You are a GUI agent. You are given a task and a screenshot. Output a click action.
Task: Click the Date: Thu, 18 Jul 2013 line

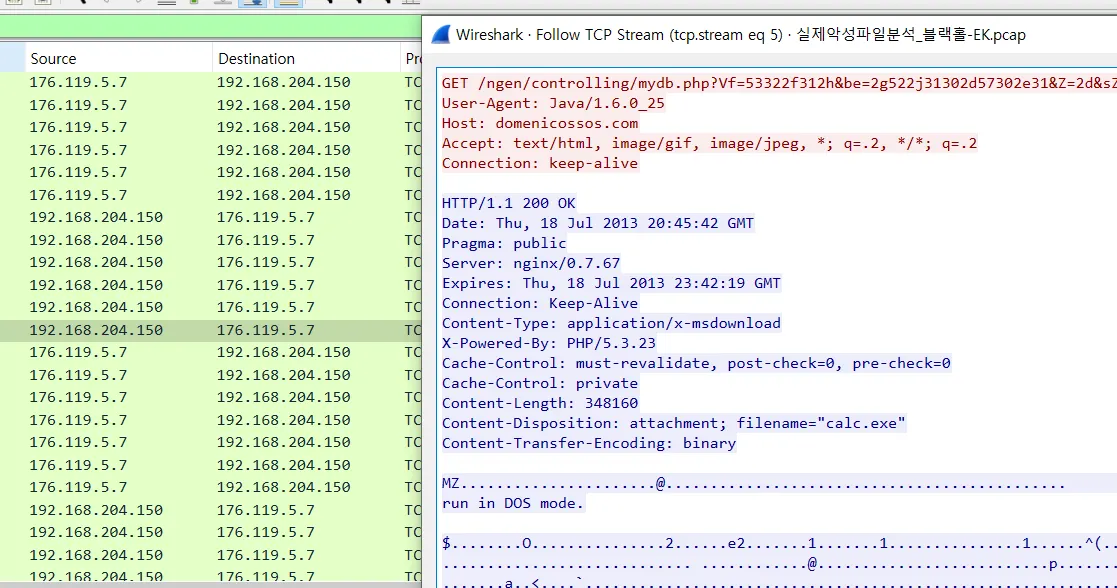[x=598, y=223]
